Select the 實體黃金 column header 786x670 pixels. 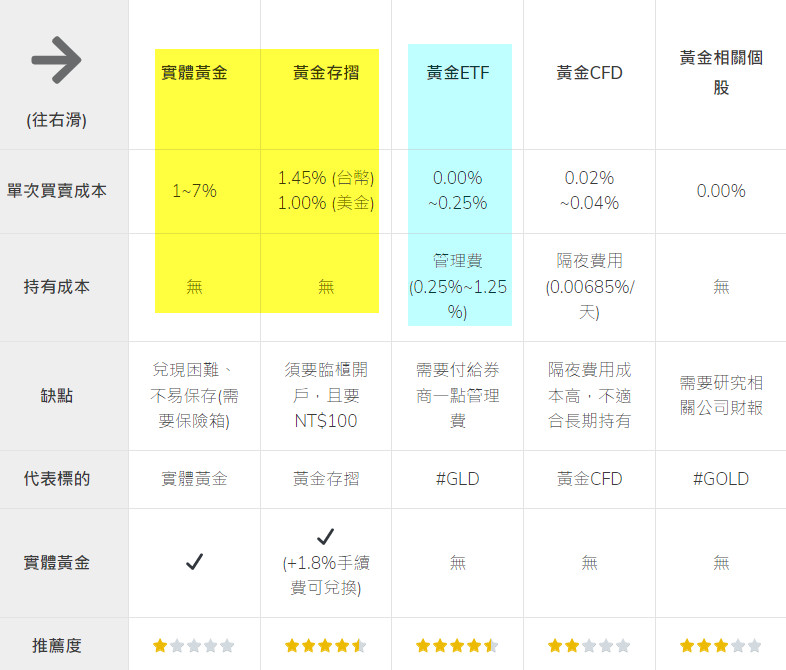[x=194, y=72]
